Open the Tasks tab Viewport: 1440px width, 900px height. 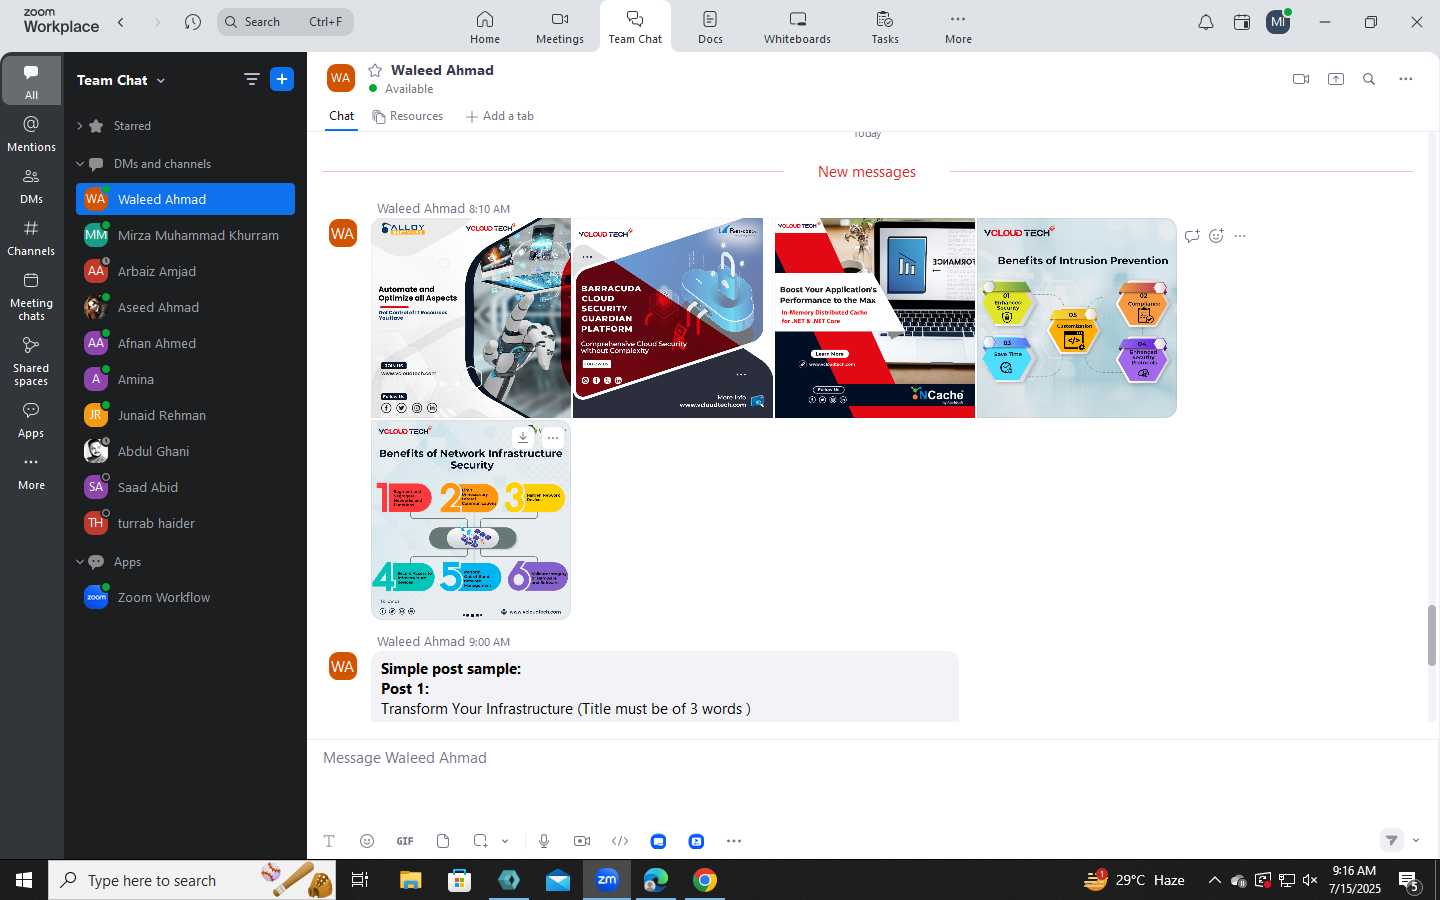pos(885,27)
